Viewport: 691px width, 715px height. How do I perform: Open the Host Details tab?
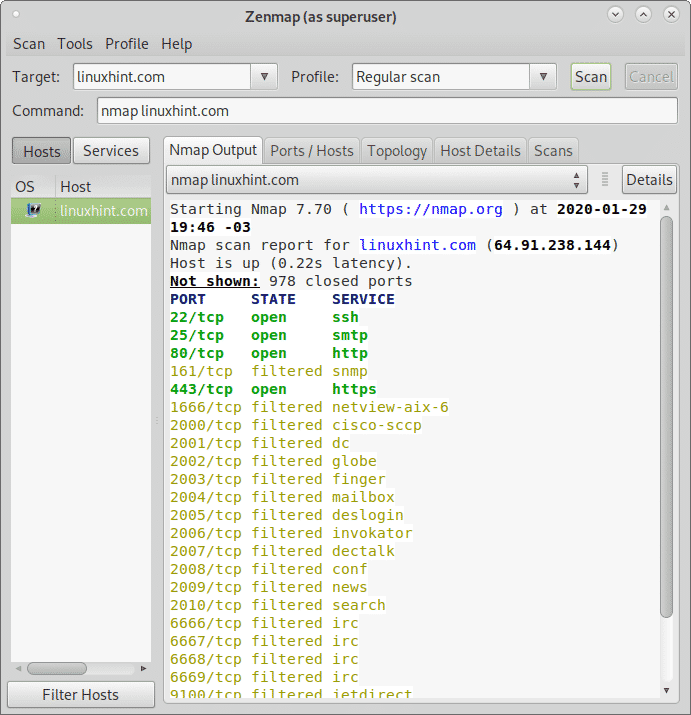[x=480, y=151]
